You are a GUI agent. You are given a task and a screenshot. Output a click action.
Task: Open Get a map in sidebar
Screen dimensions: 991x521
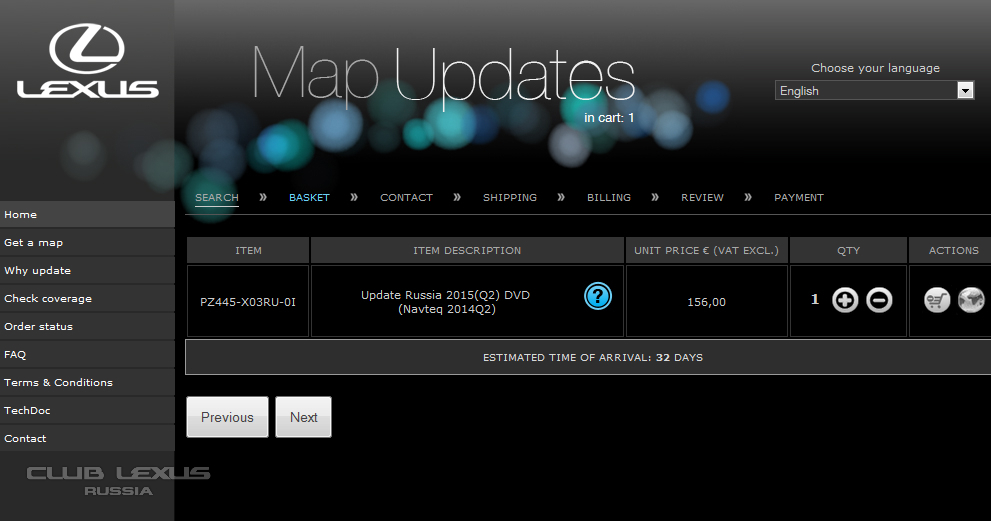point(87,242)
